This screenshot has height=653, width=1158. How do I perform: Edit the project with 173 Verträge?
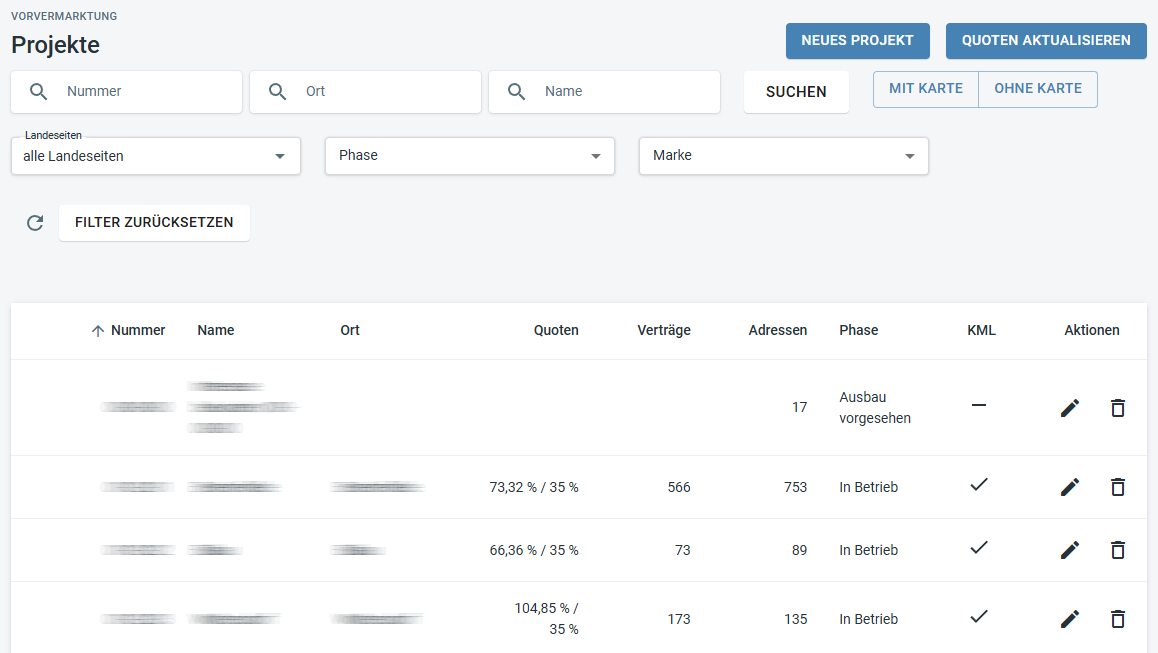(1070, 619)
